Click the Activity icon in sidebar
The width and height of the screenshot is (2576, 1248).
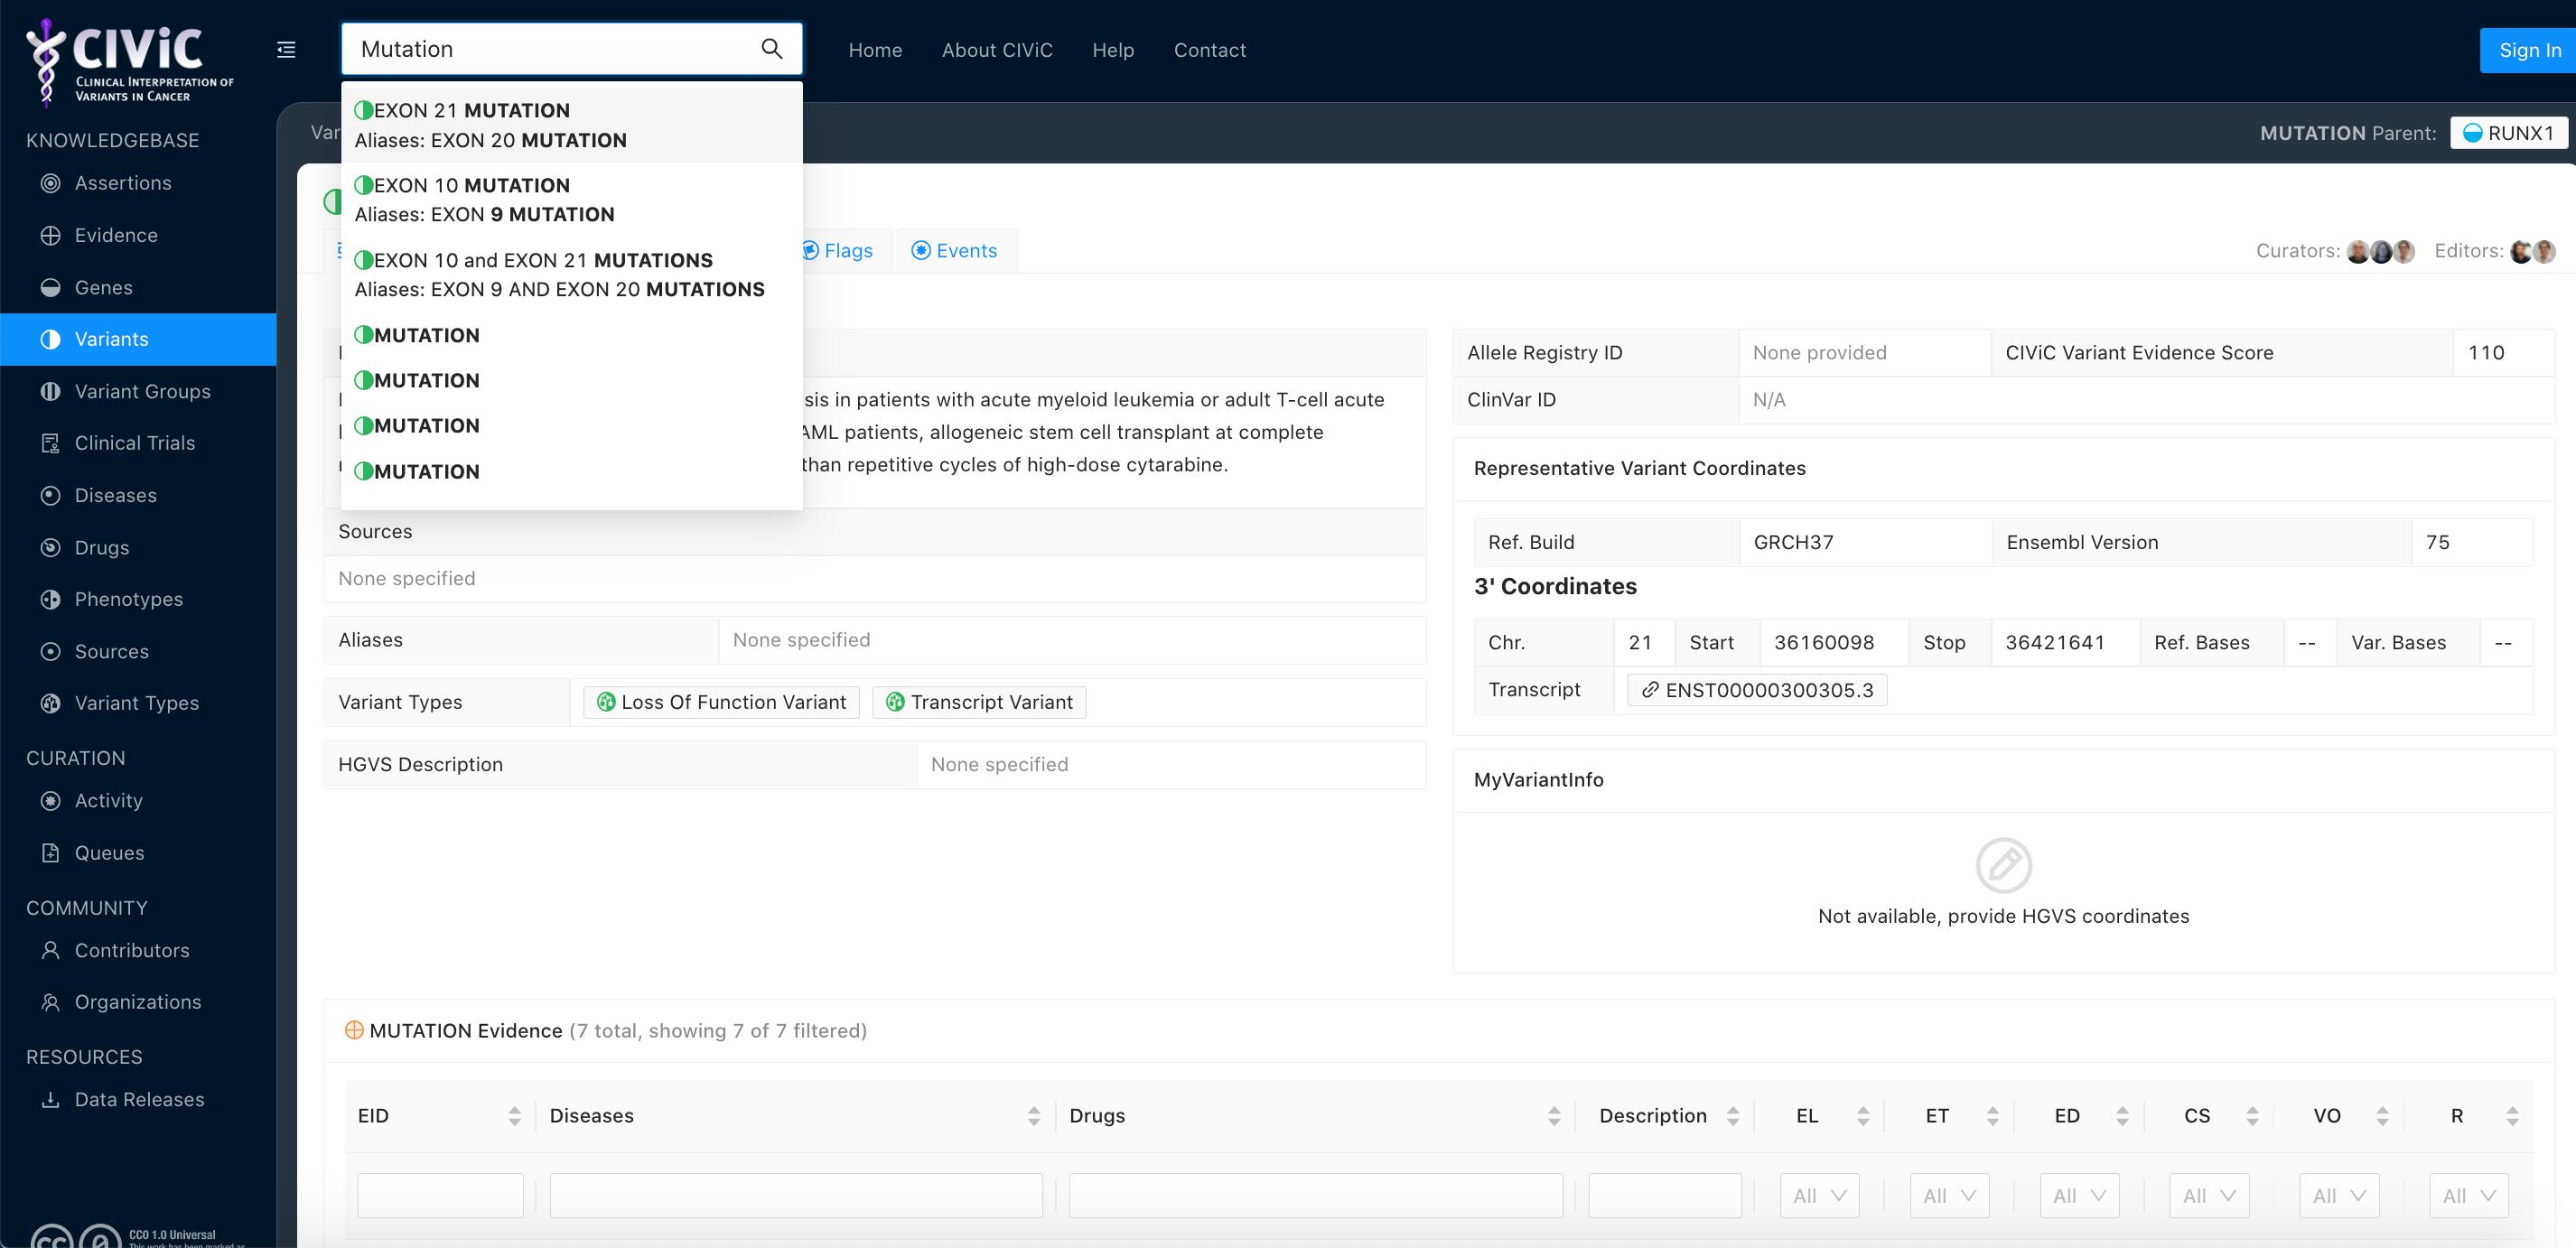[50, 800]
